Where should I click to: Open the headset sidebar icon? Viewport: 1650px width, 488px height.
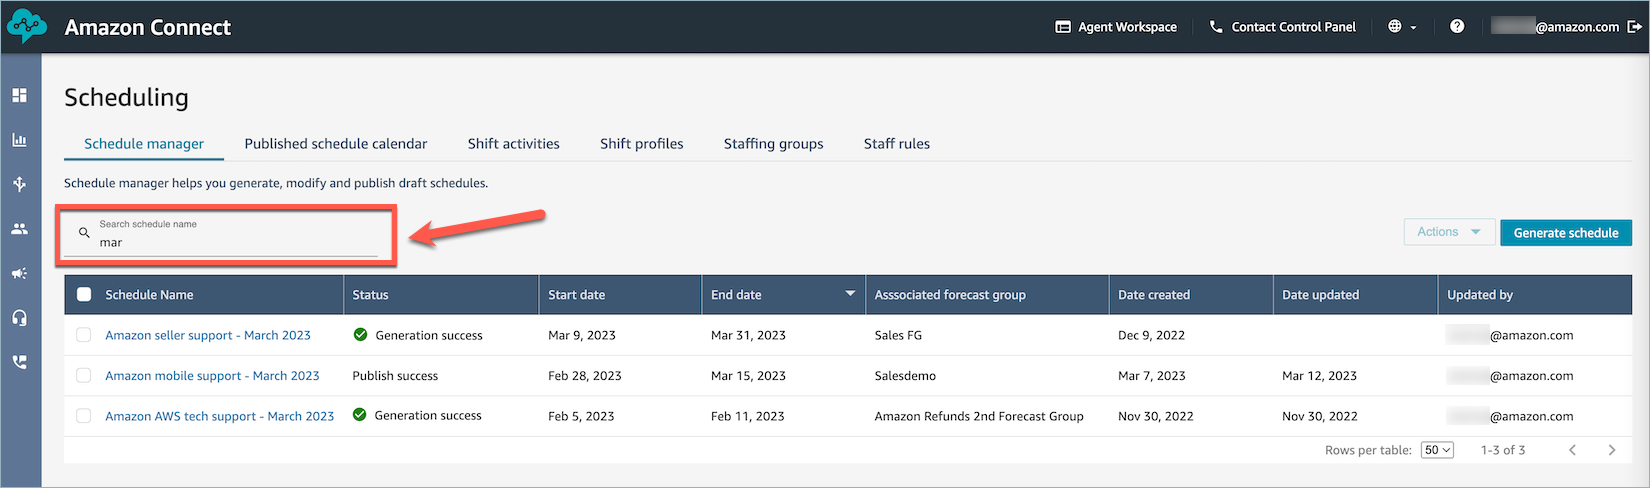[19, 318]
